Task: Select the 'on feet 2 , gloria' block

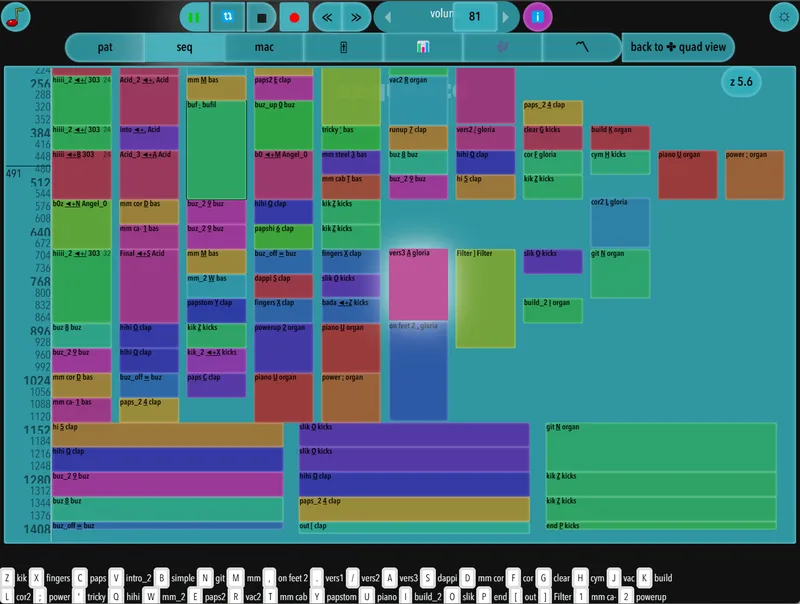Action: click(418, 371)
